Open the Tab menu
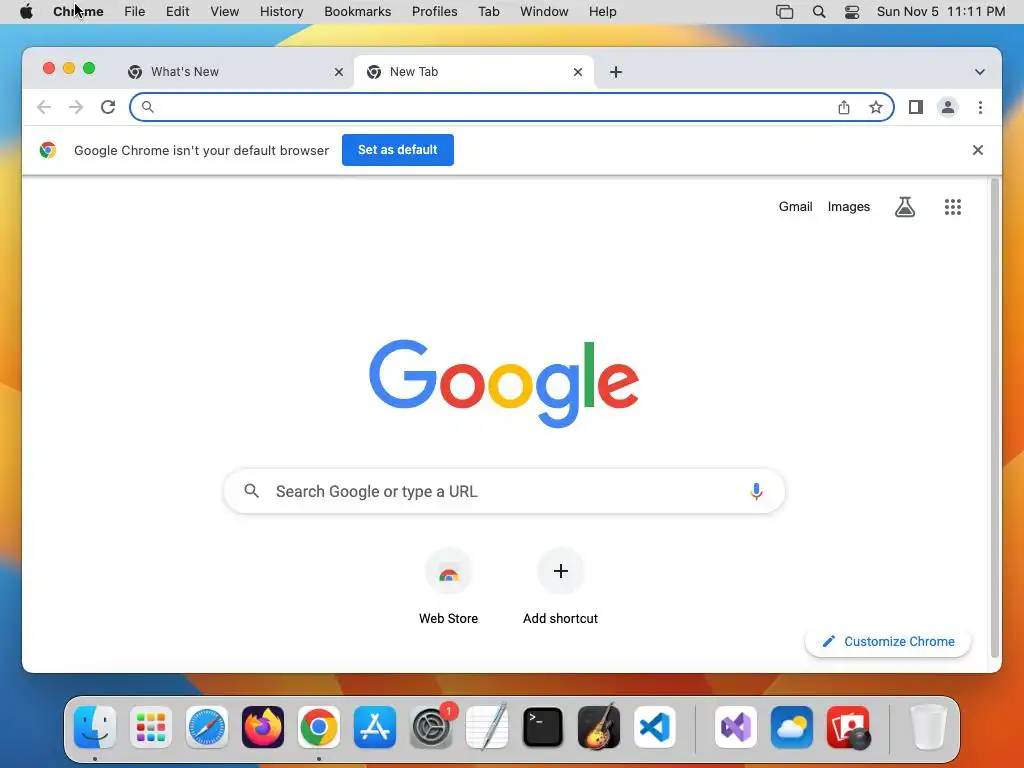Image resolution: width=1024 pixels, height=768 pixels. click(488, 12)
